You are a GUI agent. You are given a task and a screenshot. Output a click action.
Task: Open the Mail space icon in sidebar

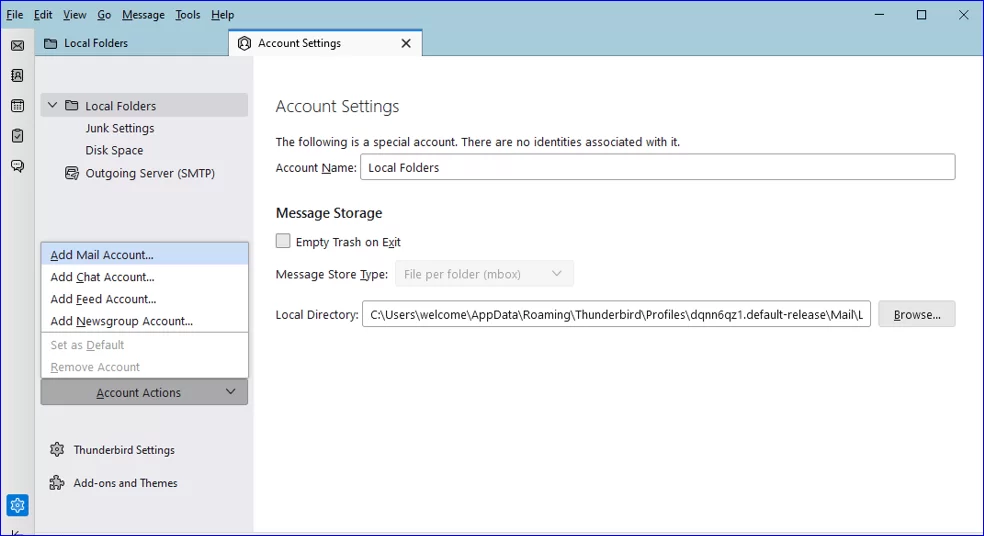(18, 46)
